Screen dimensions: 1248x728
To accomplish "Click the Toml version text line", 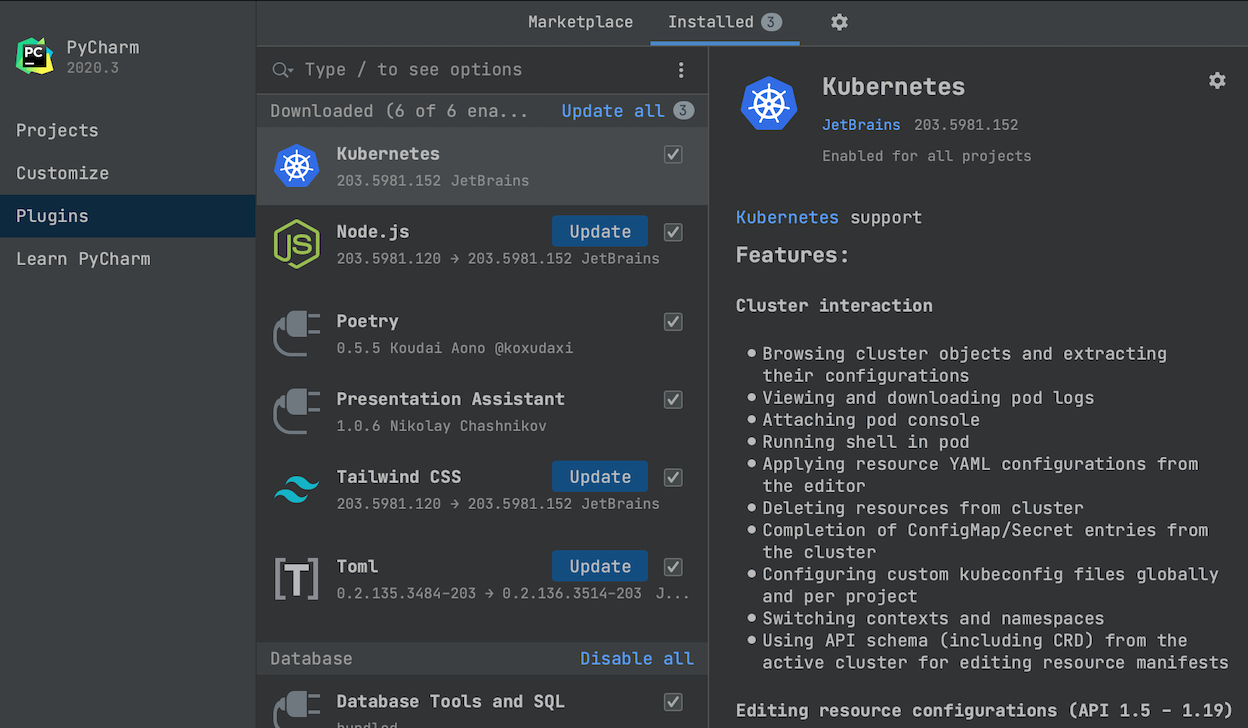I will pyautogui.click(x=513, y=593).
